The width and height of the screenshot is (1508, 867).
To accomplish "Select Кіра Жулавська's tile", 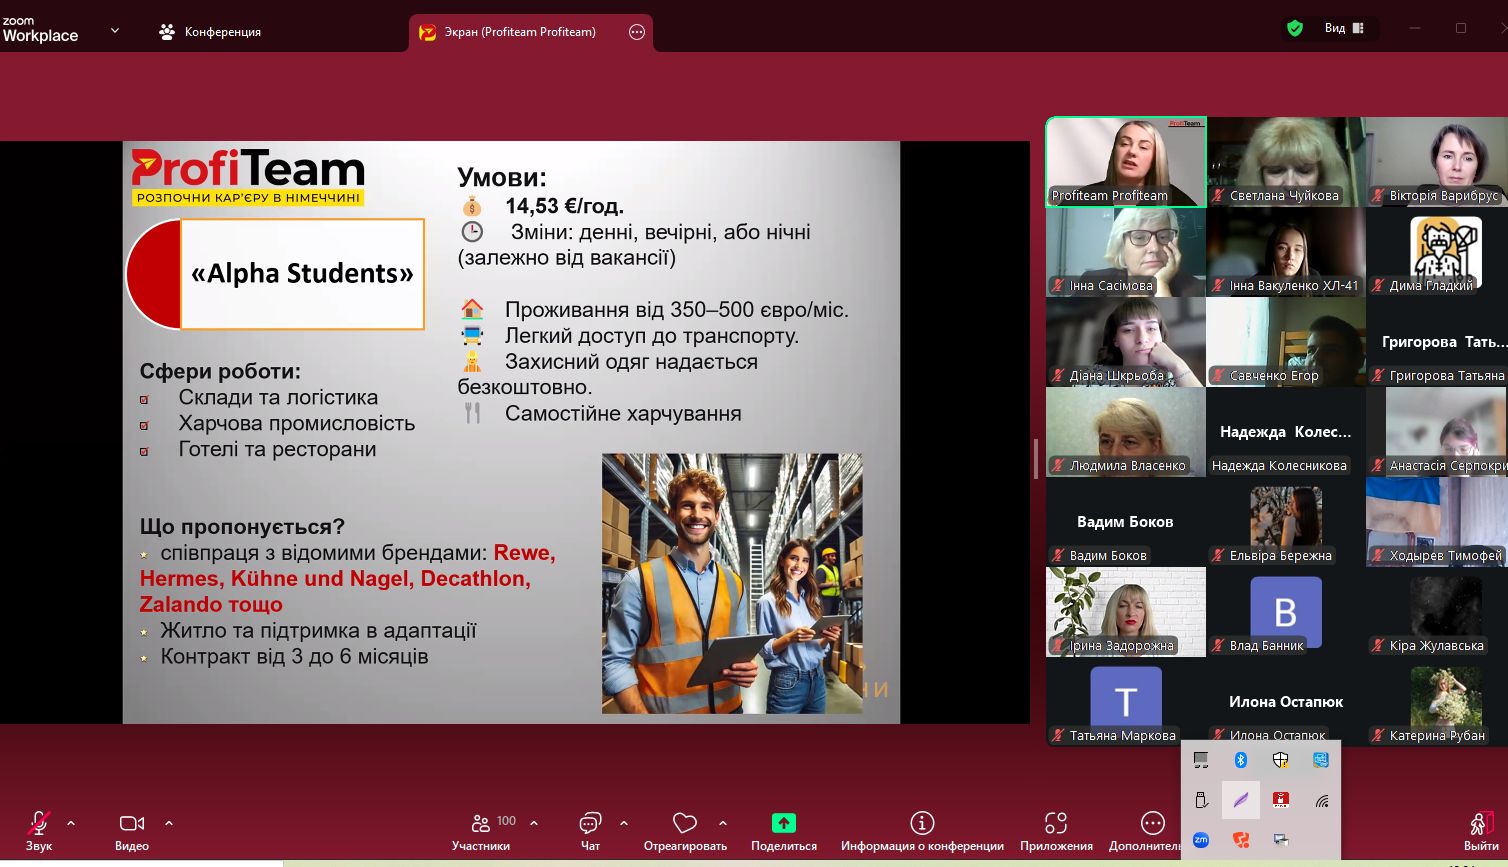I will tap(1437, 612).
